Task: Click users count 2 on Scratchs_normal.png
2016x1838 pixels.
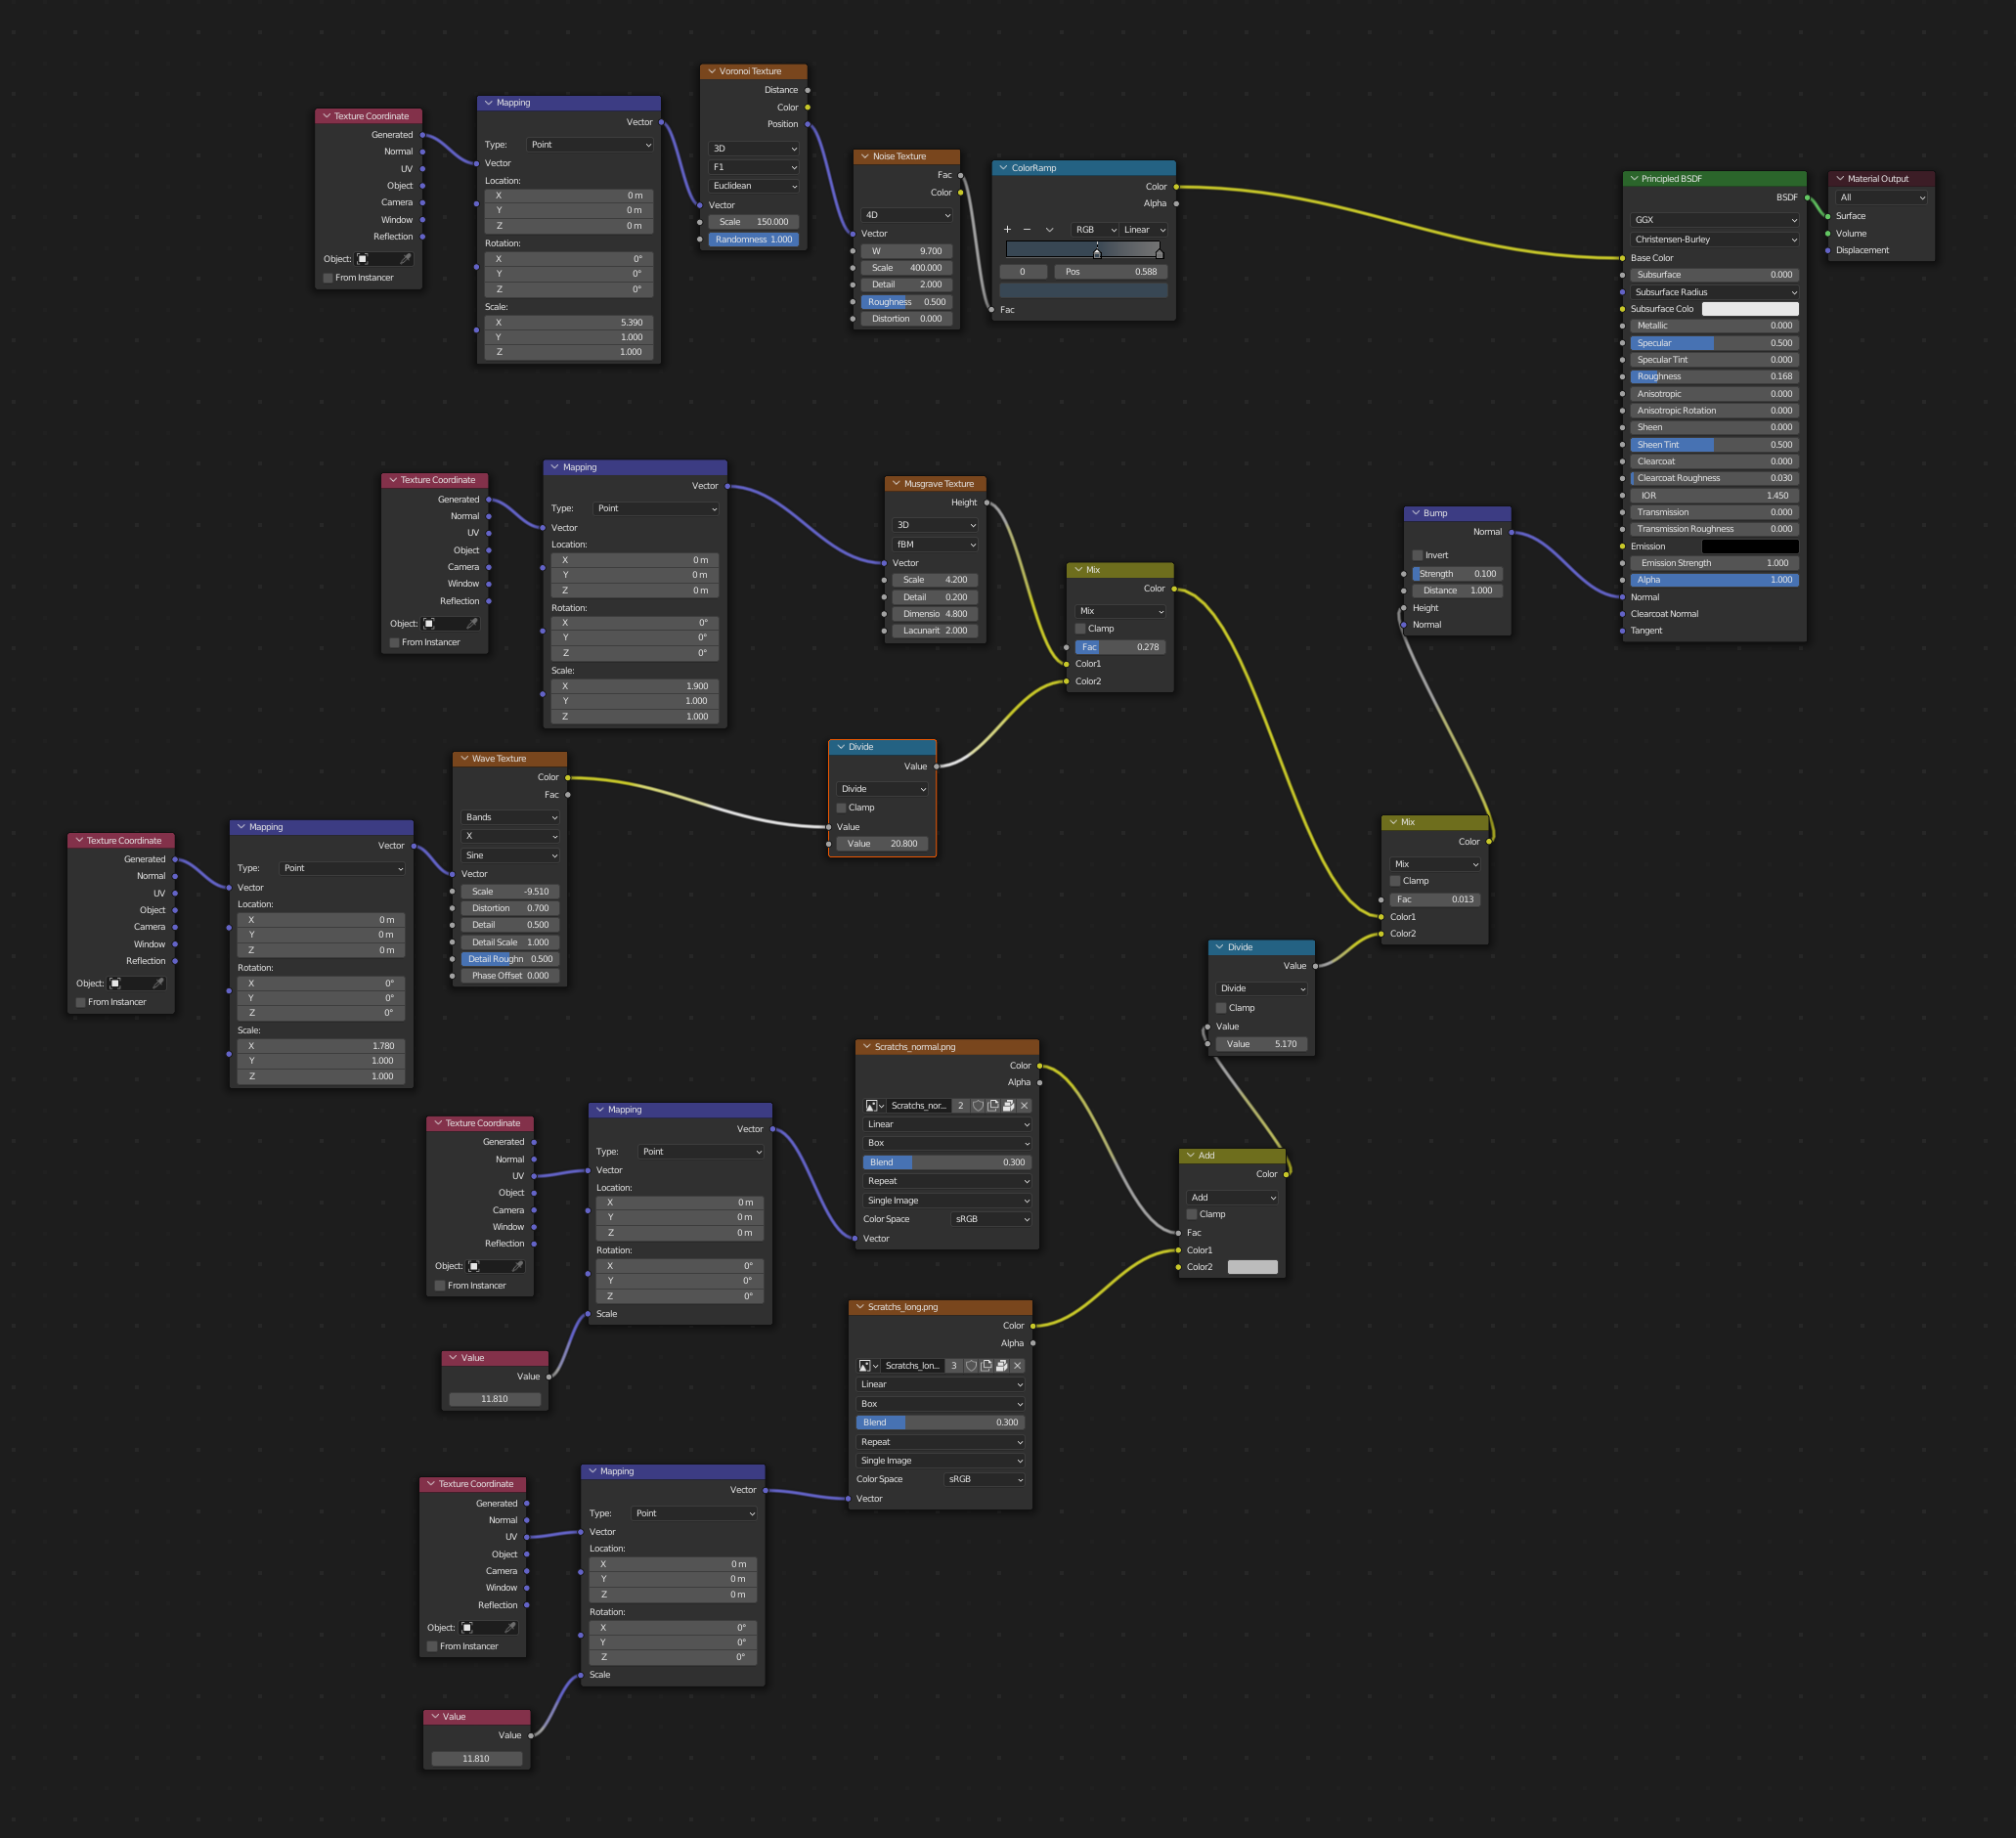Action: point(960,1105)
